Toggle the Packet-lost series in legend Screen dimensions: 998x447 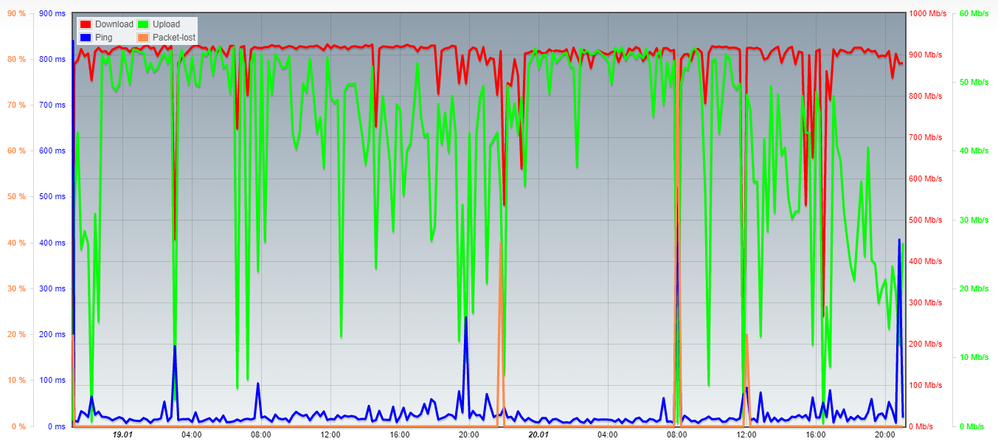tap(167, 38)
